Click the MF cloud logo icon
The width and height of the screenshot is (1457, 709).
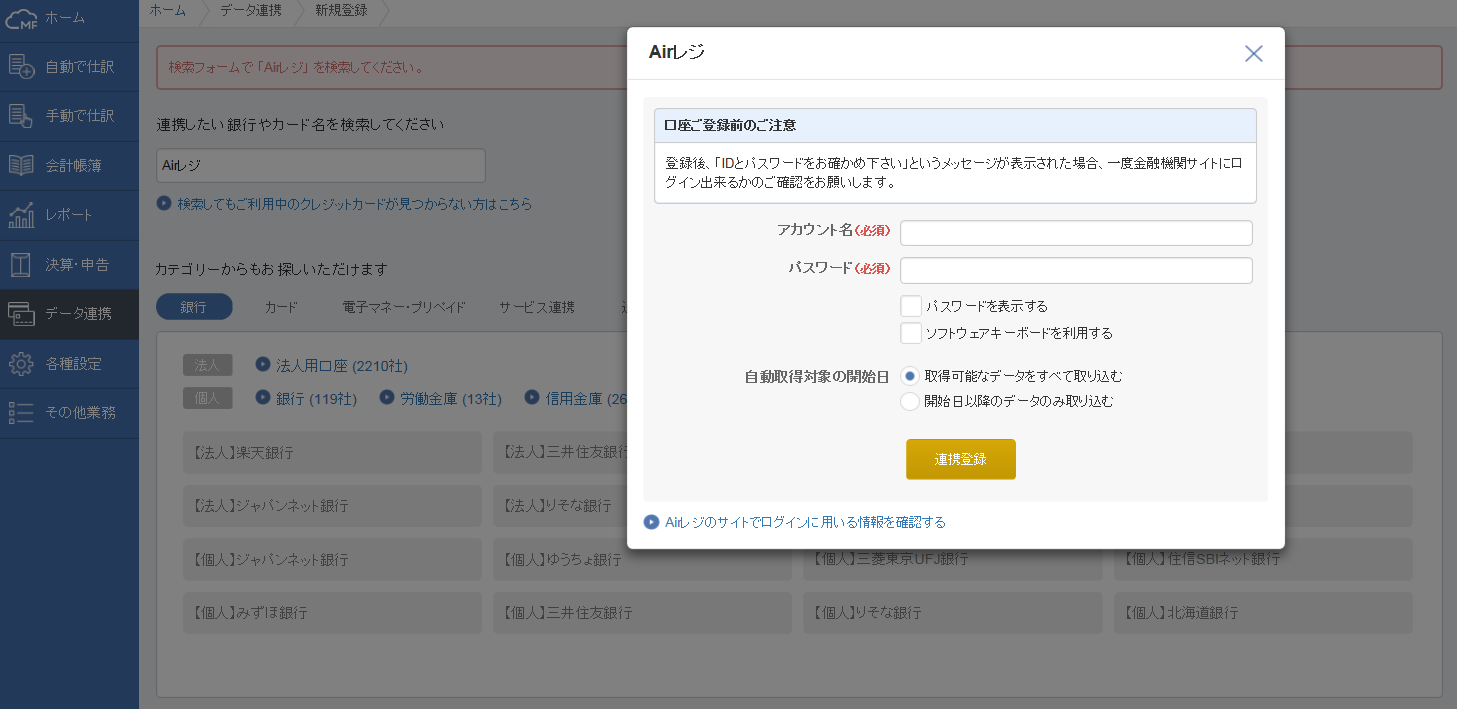click(x=21, y=18)
